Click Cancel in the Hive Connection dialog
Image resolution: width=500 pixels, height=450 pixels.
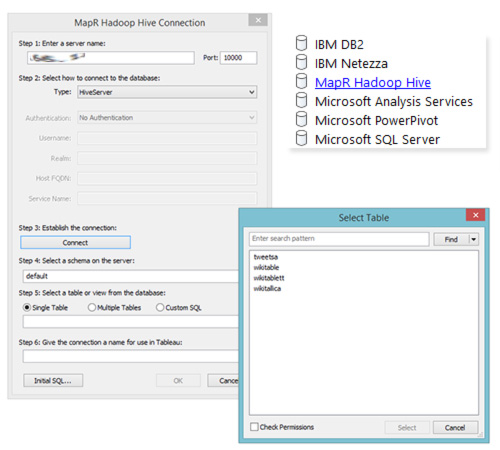pyautogui.click(x=223, y=380)
